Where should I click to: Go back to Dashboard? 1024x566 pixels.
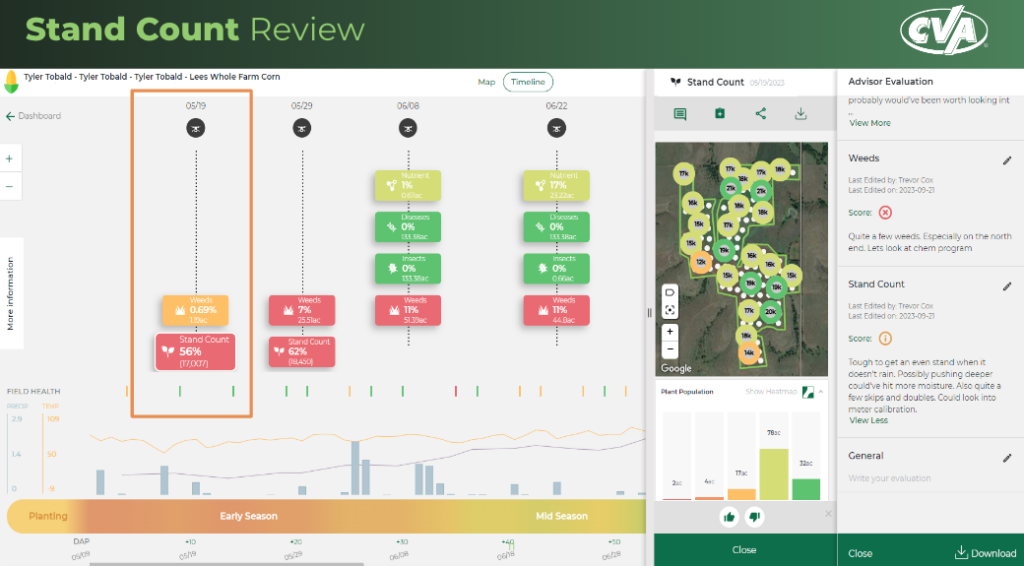coord(33,116)
